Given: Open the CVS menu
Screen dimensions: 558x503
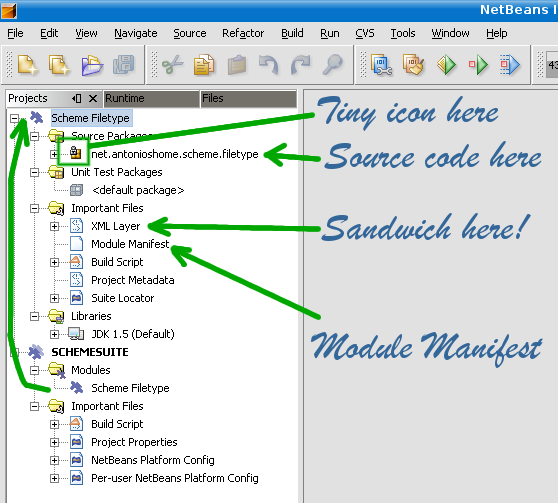Looking at the screenshot, I should (365, 33).
